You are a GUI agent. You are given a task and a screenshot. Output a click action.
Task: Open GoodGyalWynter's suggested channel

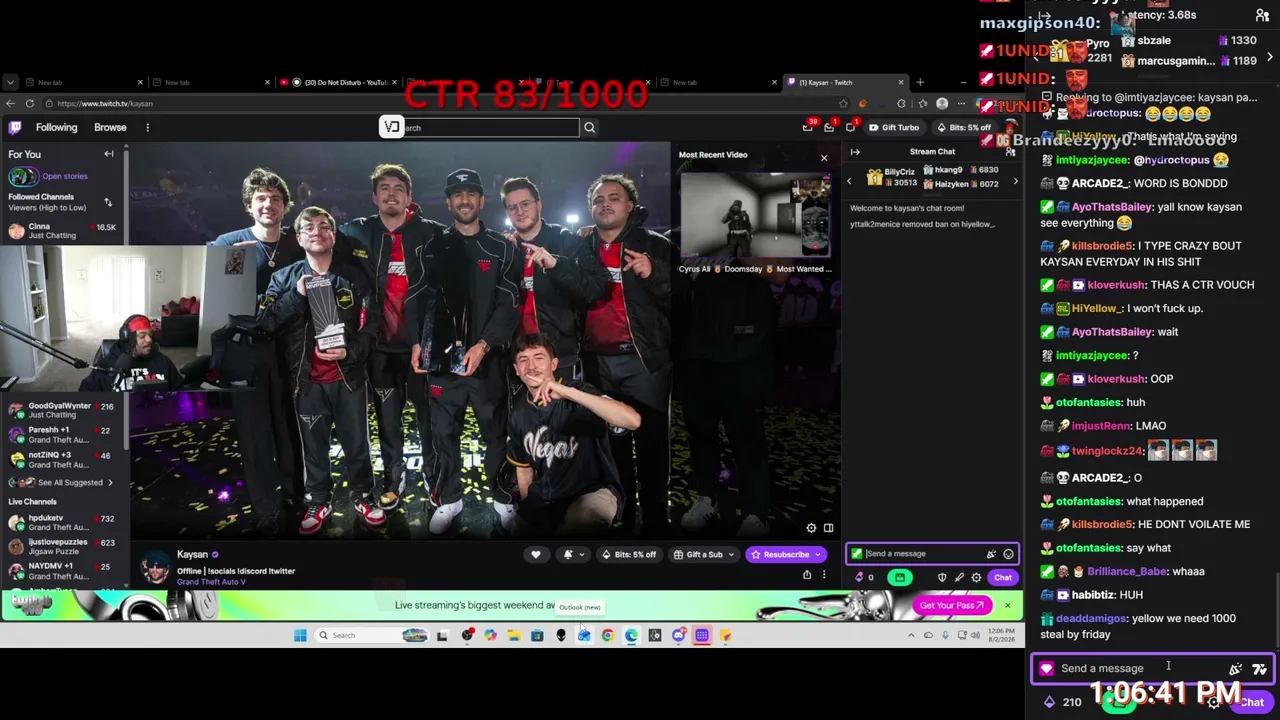coord(62,410)
